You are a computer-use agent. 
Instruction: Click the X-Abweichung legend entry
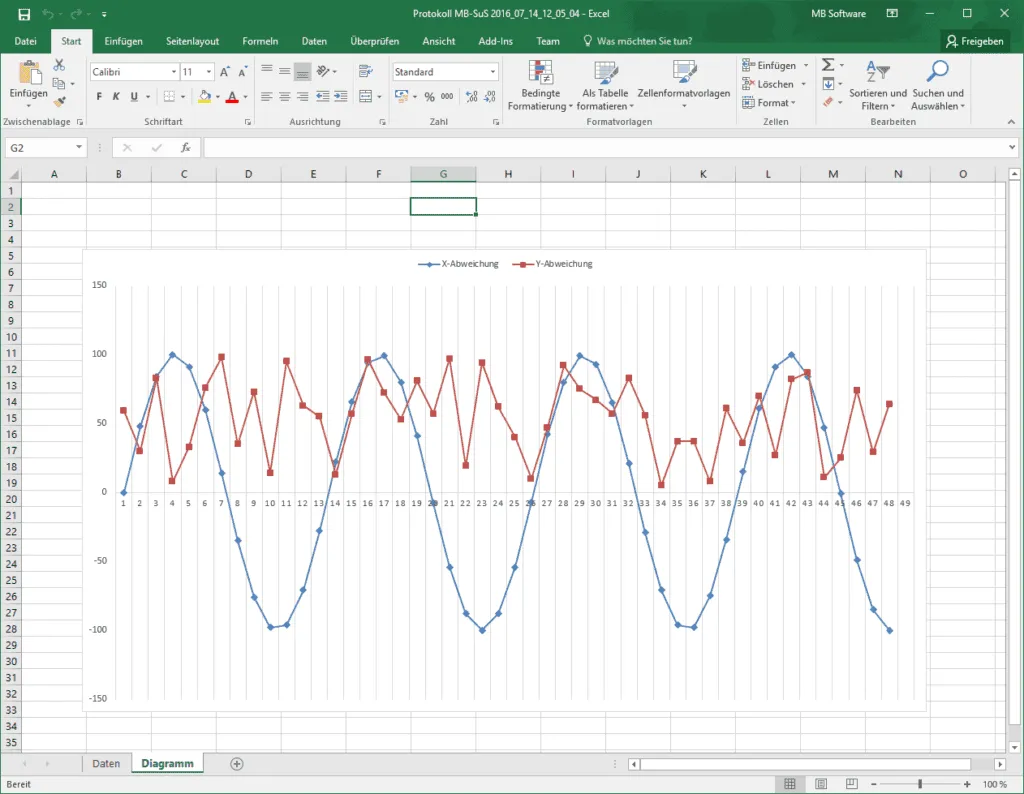[x=458, y=264]
